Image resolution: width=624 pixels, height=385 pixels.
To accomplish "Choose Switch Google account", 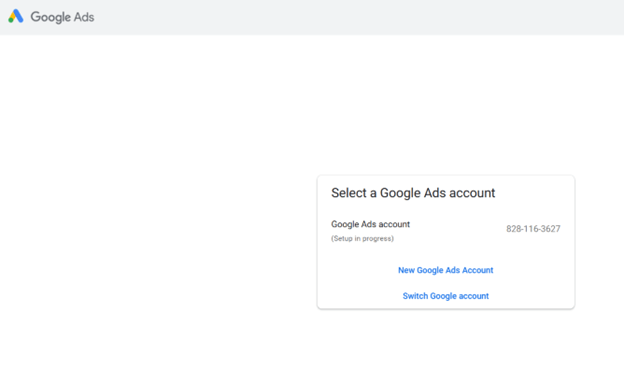I will tap(446, 296).
